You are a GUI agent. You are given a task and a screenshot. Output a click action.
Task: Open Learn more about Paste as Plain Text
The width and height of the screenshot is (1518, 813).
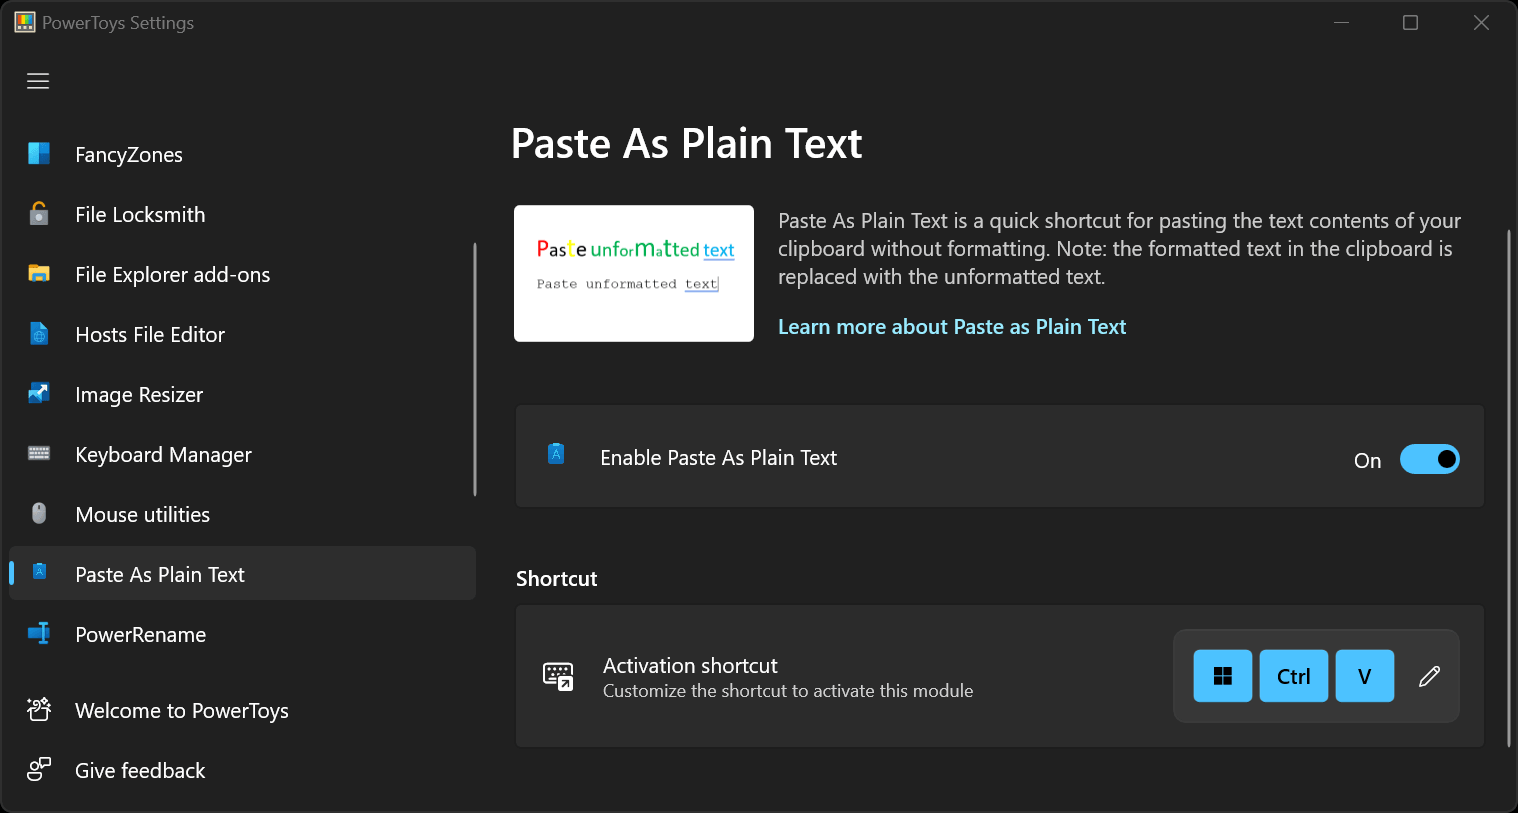(x=951, y=327)
